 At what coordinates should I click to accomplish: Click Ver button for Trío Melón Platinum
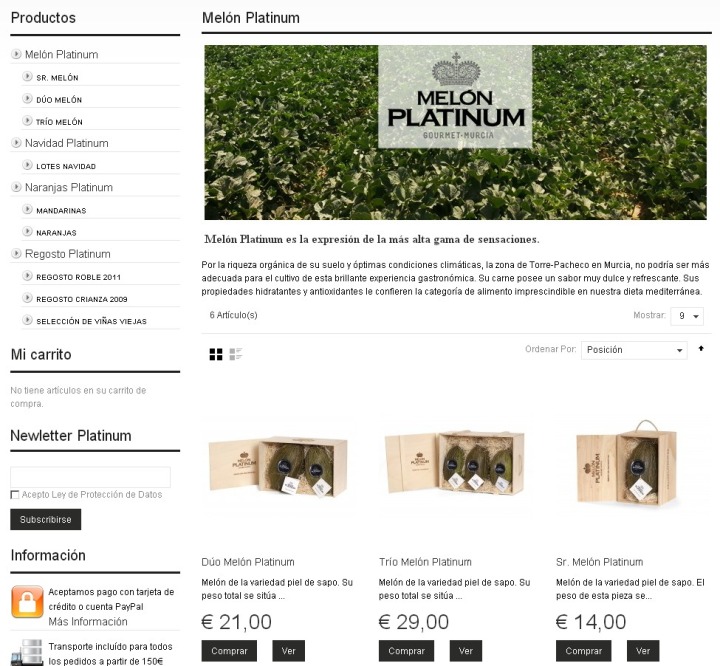tap(466, 651)
